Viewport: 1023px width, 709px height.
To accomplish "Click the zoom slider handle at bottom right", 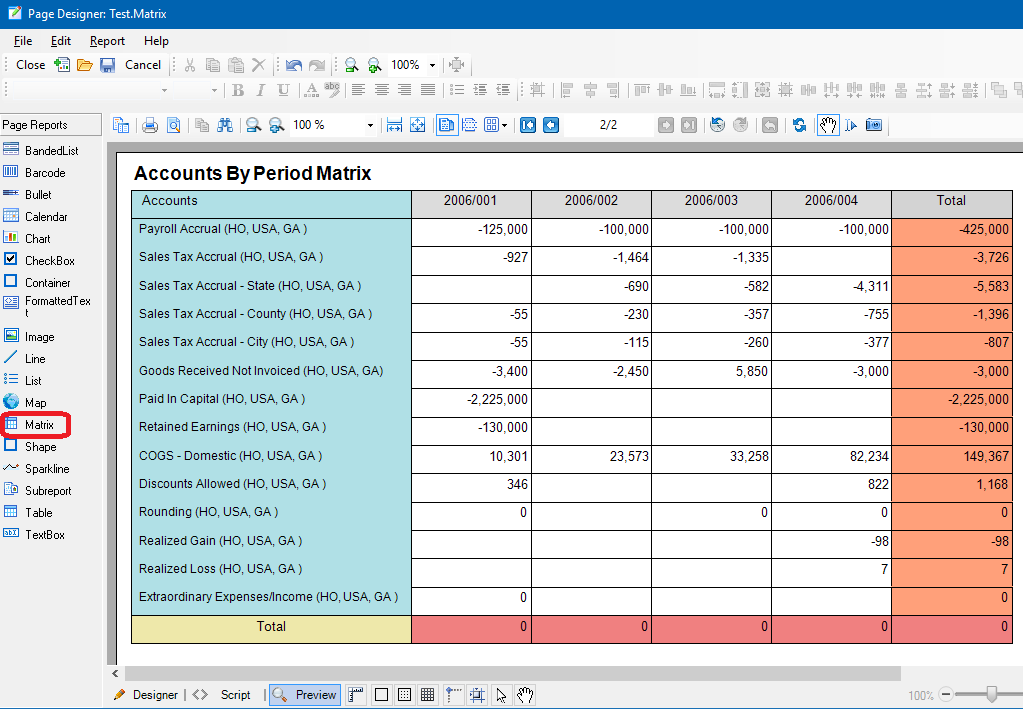I will point(992,694).
